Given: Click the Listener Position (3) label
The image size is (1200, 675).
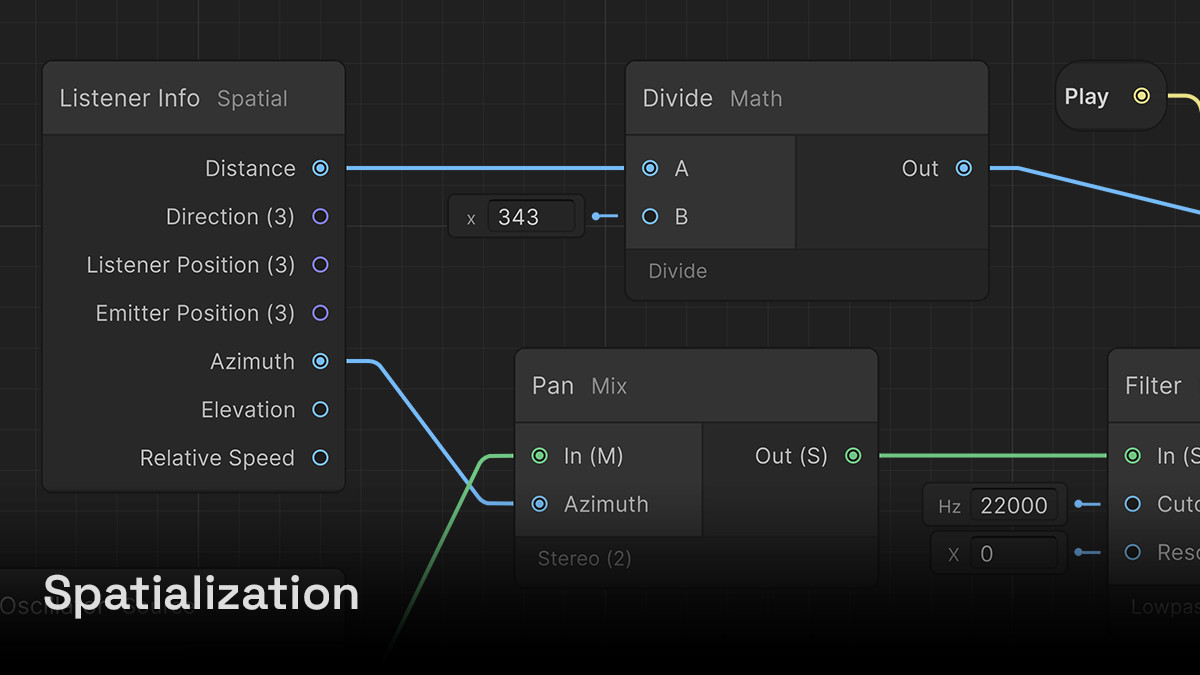Looking at the screenshot, I should pyautogui.click(x=191, y=265).
